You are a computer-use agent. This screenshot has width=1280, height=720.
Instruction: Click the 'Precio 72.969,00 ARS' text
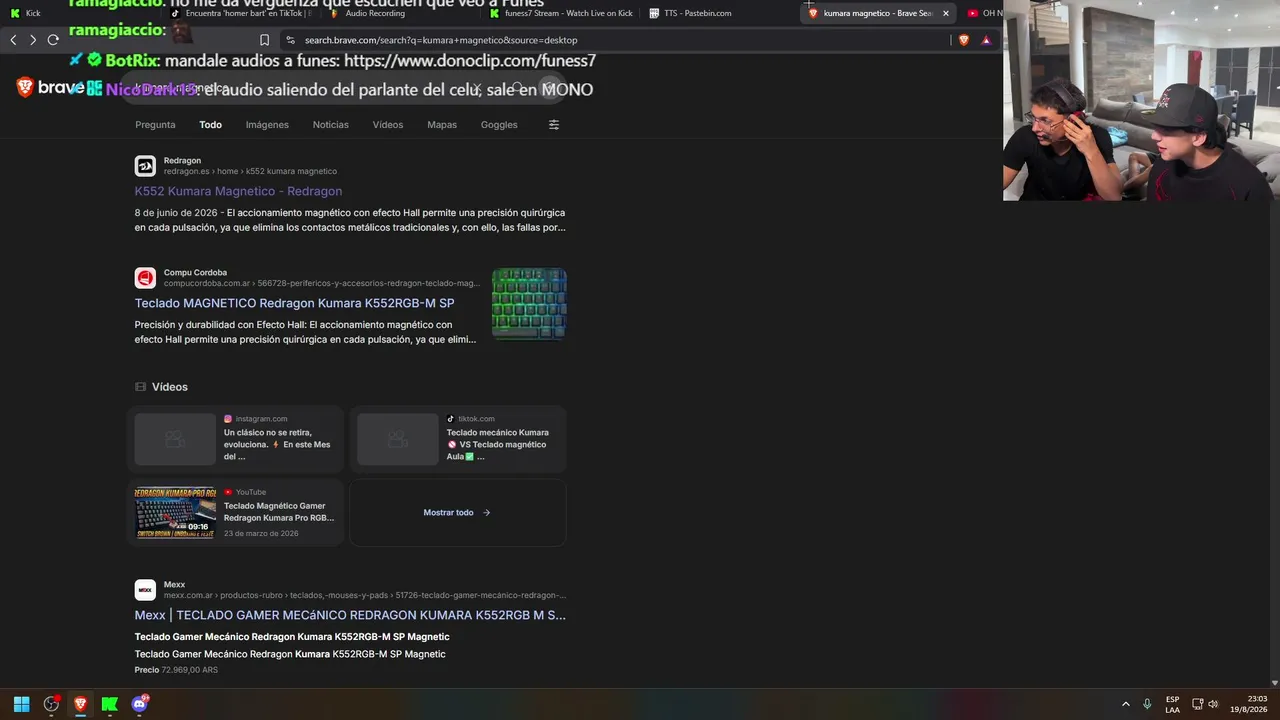pyautogui.click(x=176, y=670)
